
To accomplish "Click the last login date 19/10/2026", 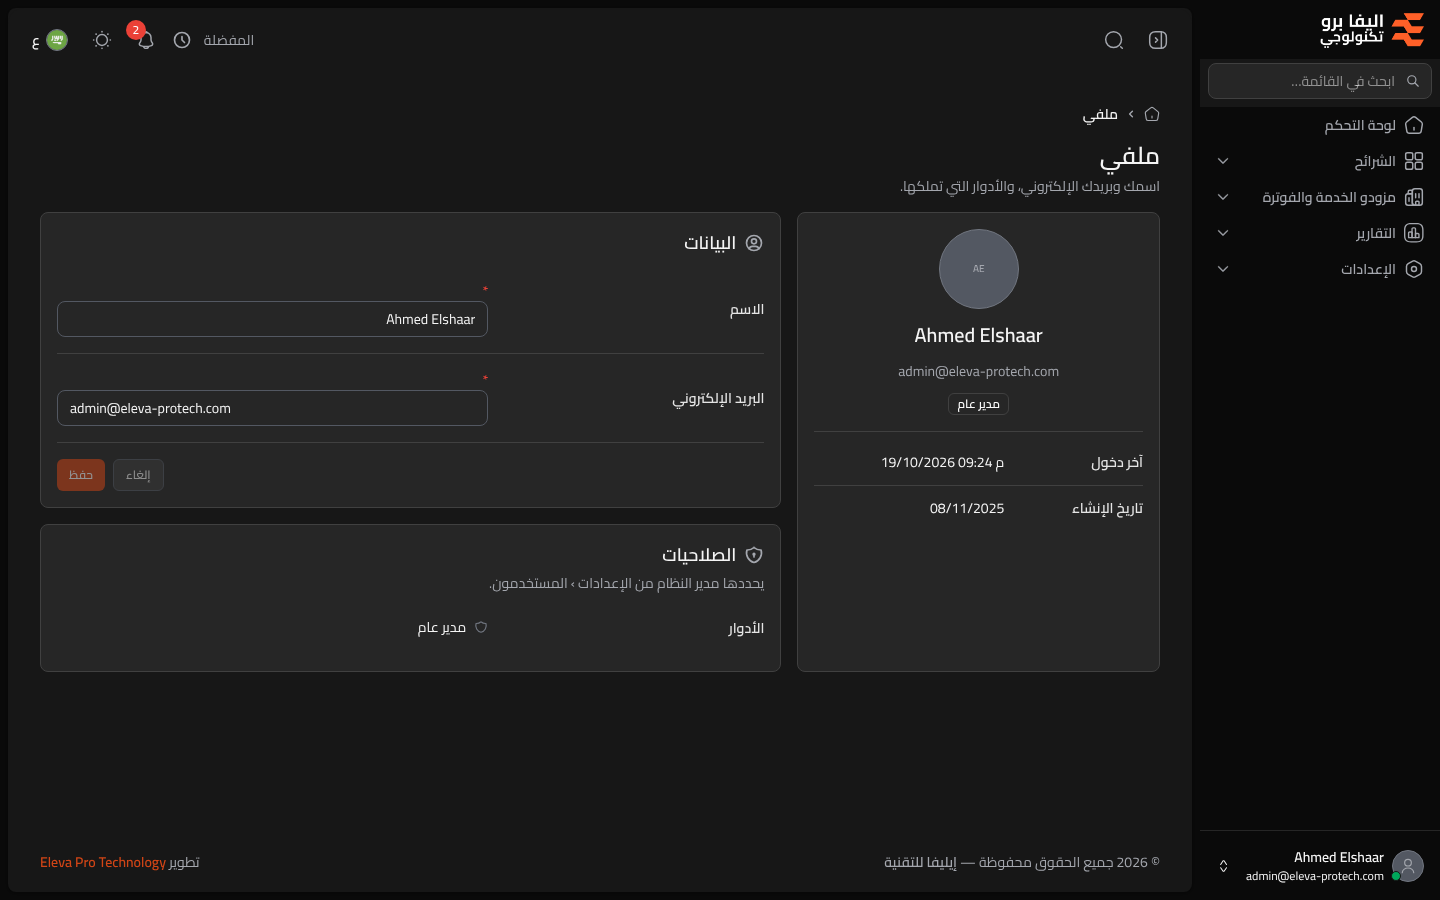I will 943,462.
